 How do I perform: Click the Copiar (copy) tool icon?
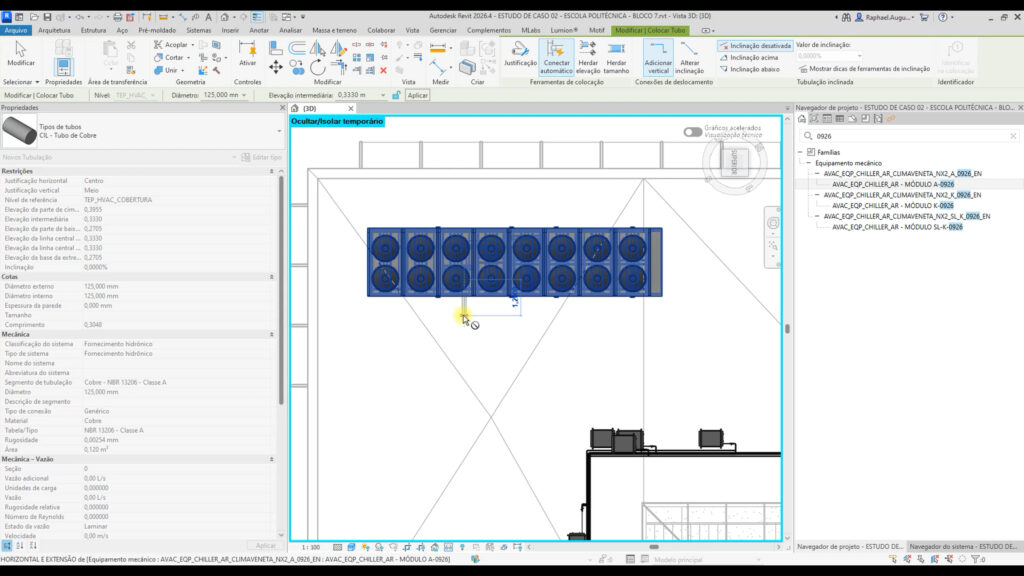(x=296, y=67)
